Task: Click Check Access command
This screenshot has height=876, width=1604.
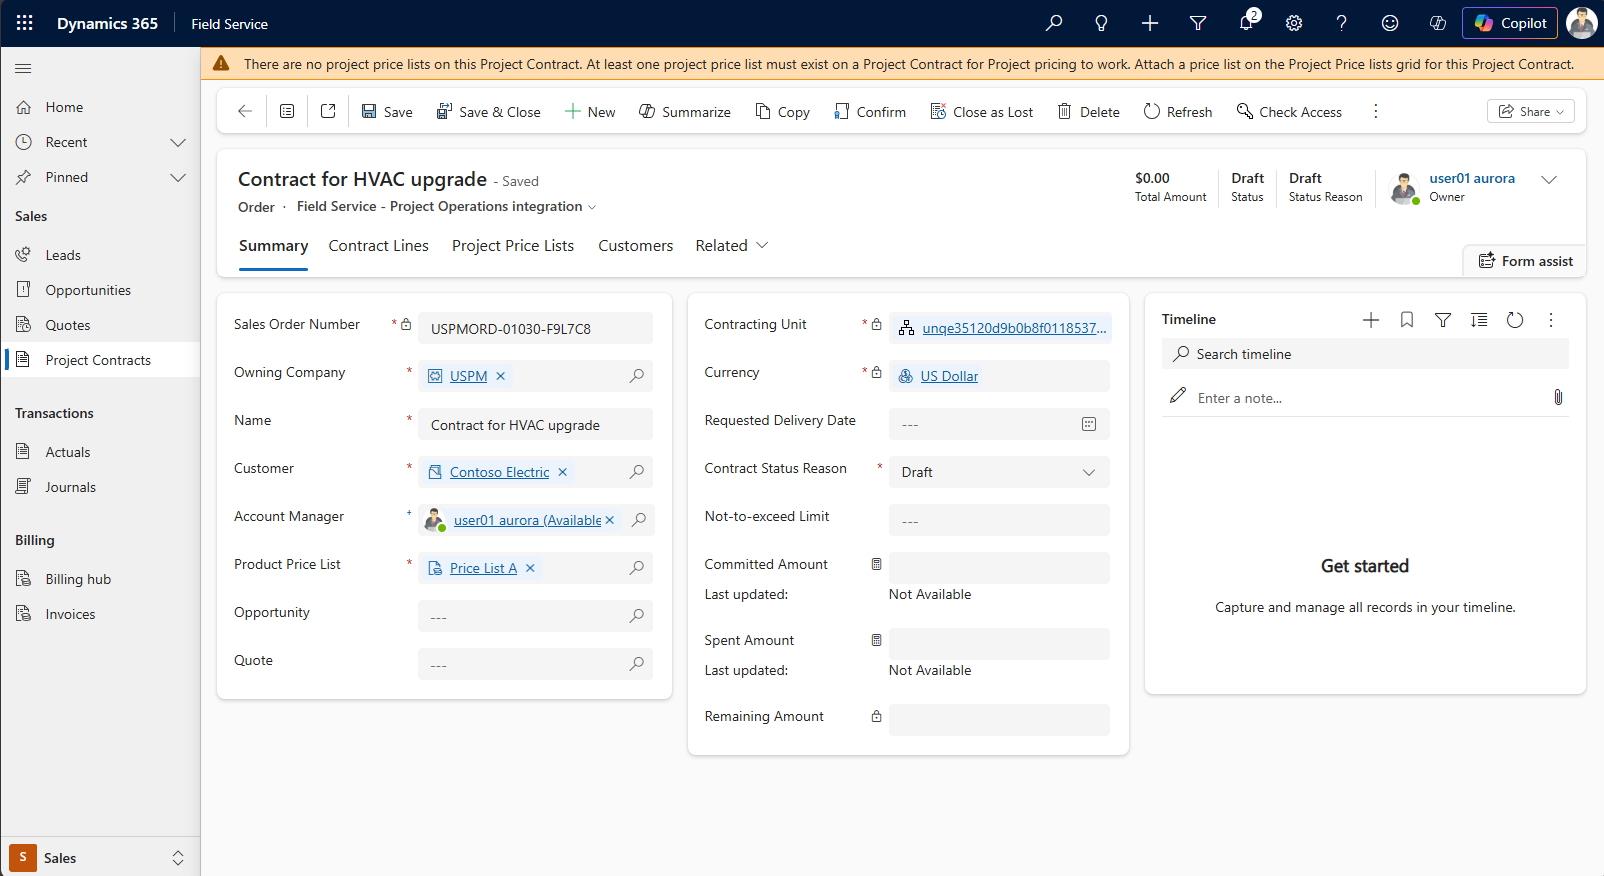Action: coord(1289,111)
